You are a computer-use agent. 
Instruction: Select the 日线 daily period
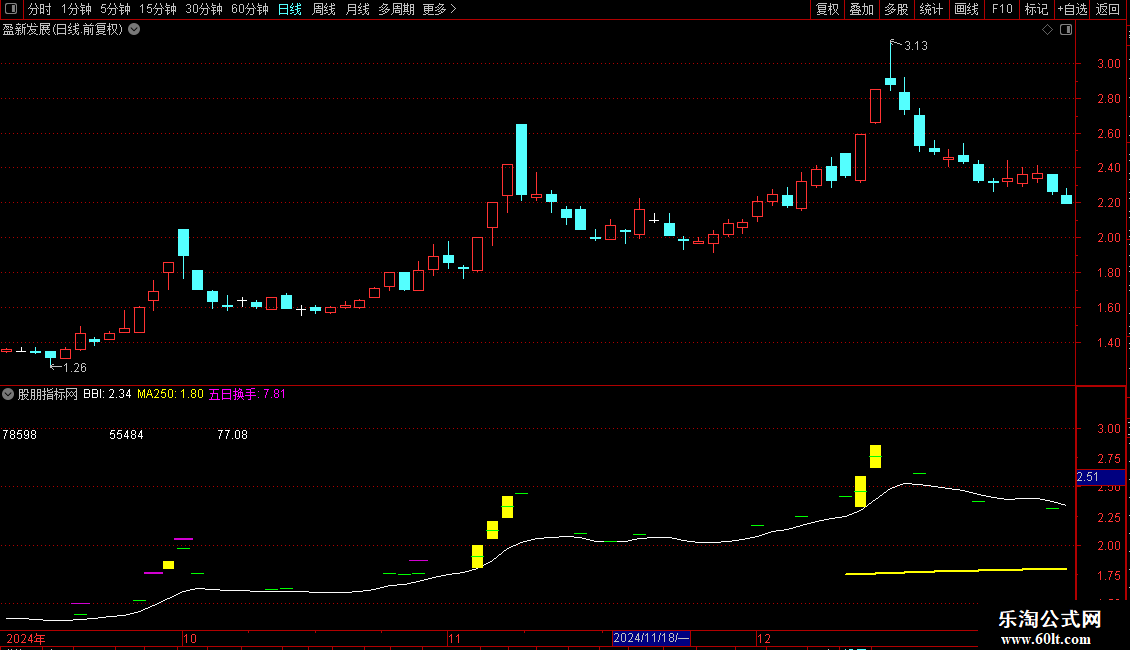click(290, 9)
